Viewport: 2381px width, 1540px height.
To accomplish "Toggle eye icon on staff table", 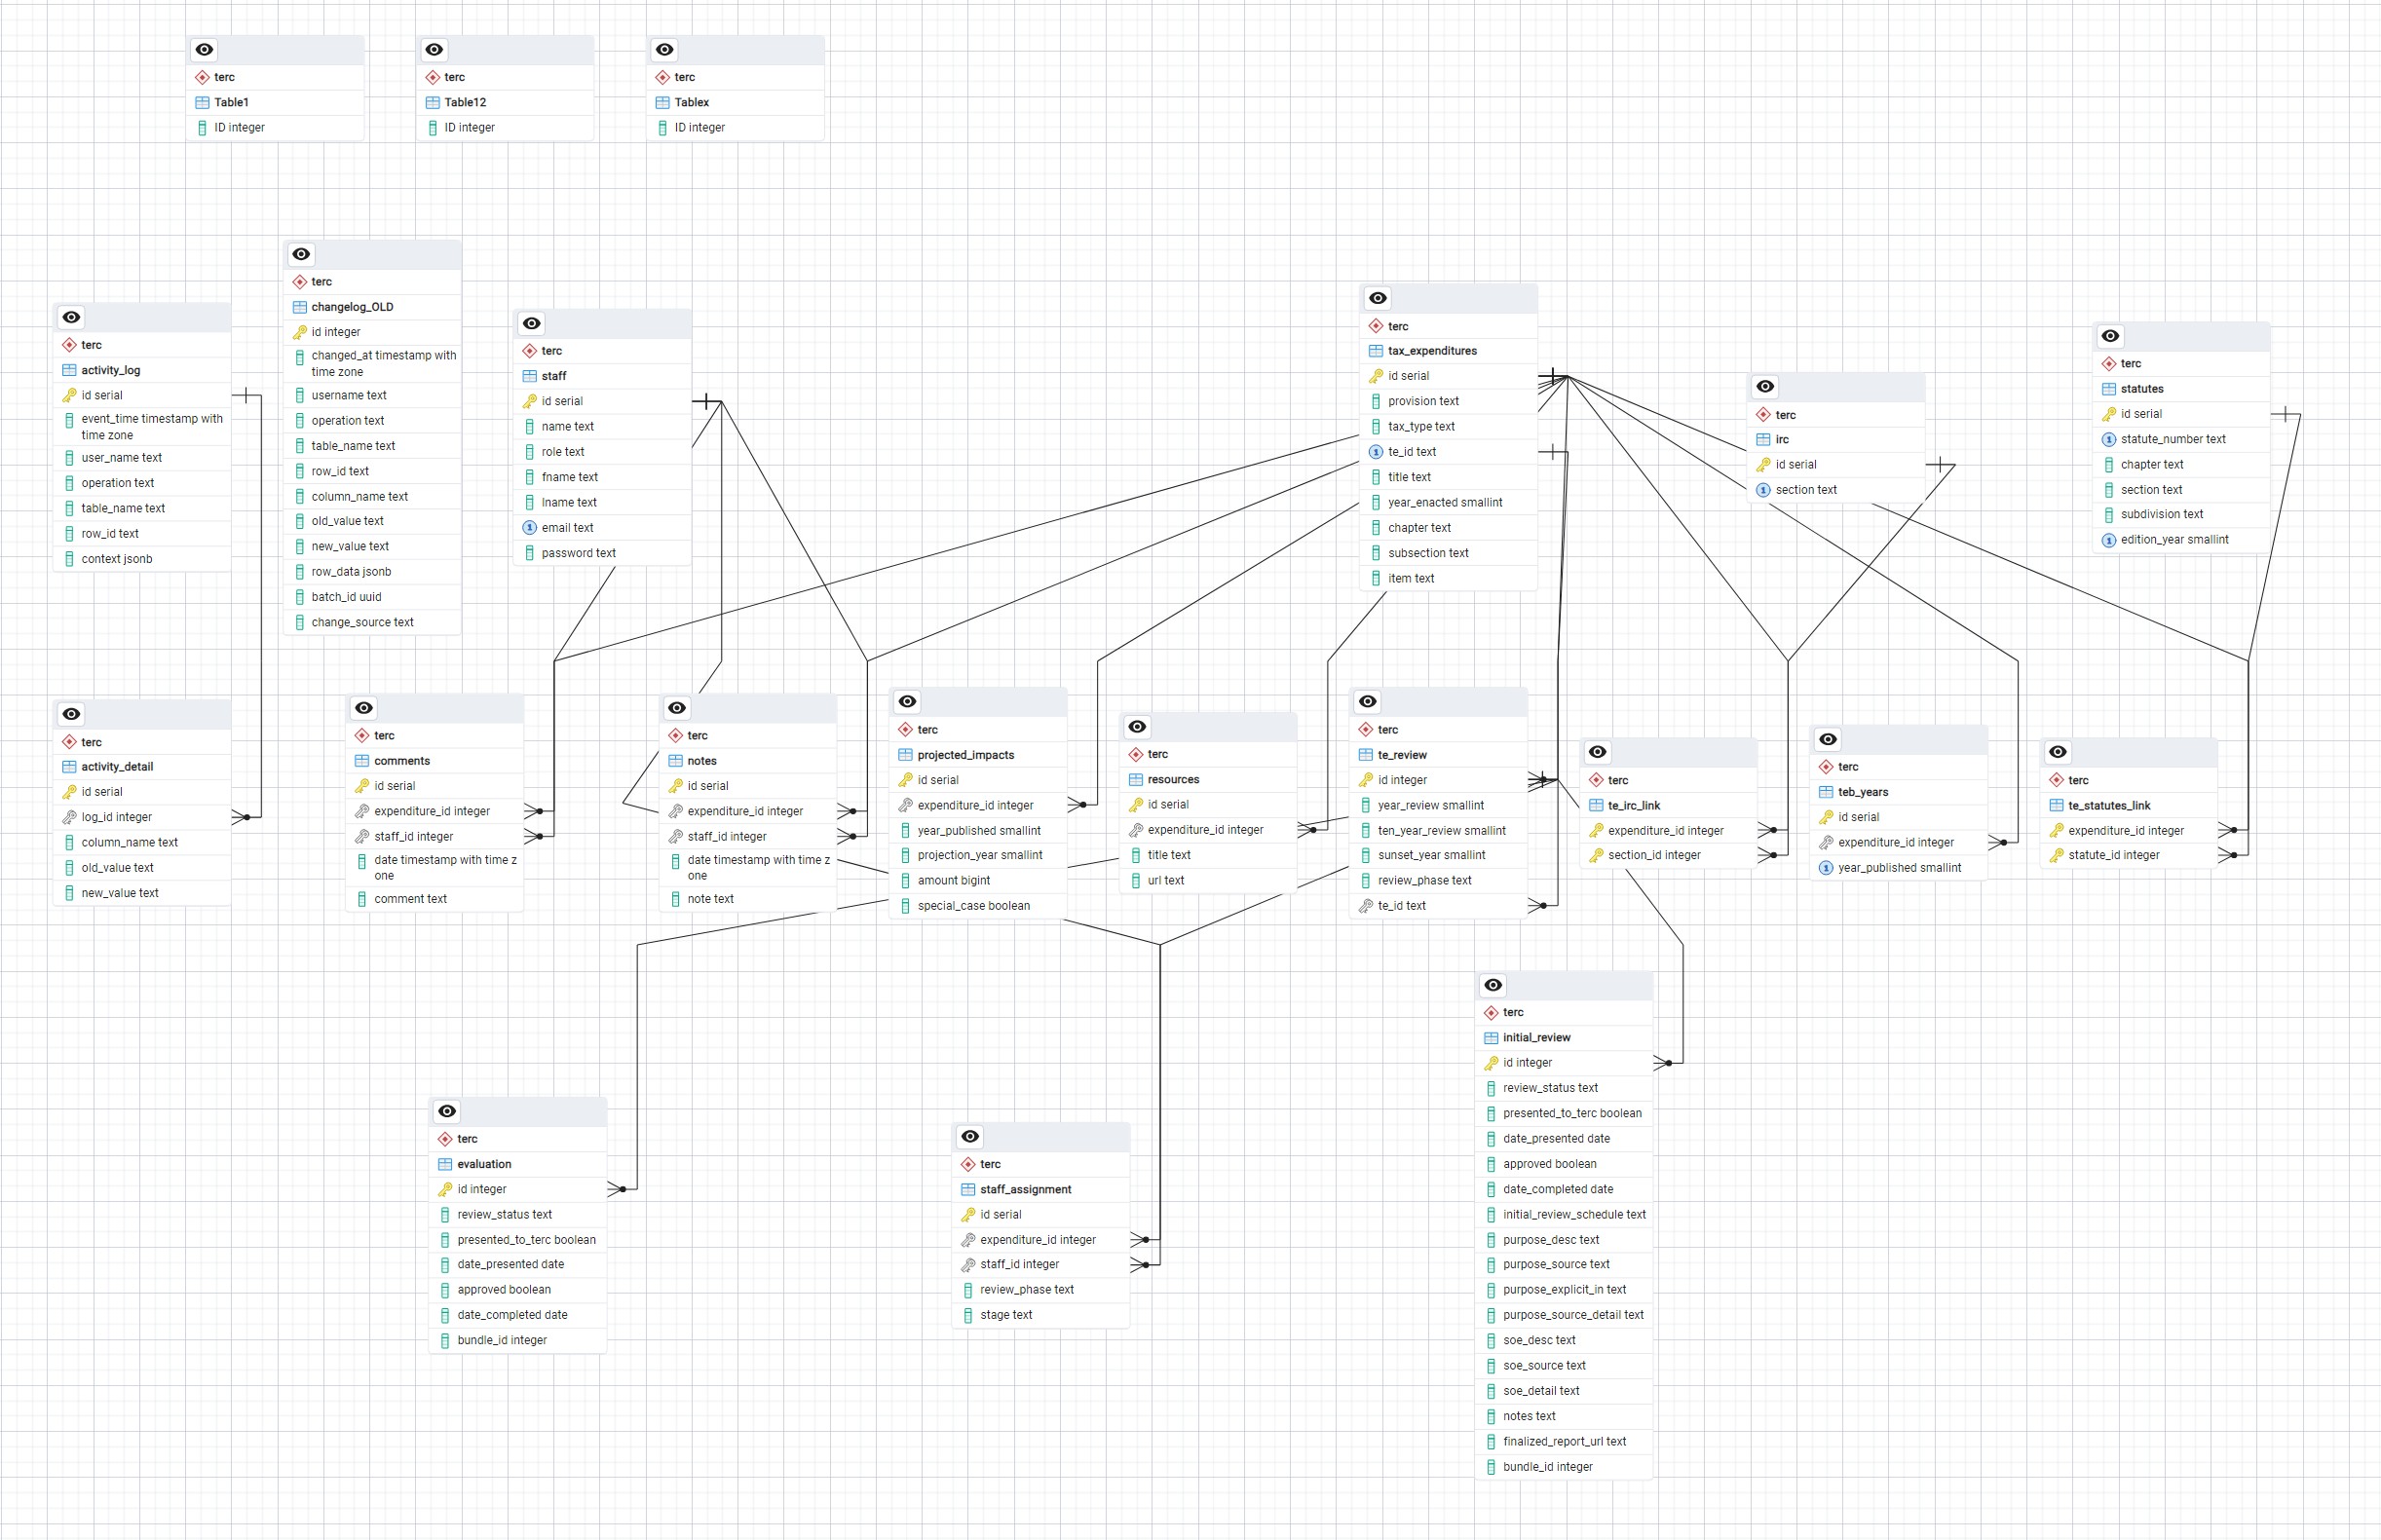I will [532, 324].
